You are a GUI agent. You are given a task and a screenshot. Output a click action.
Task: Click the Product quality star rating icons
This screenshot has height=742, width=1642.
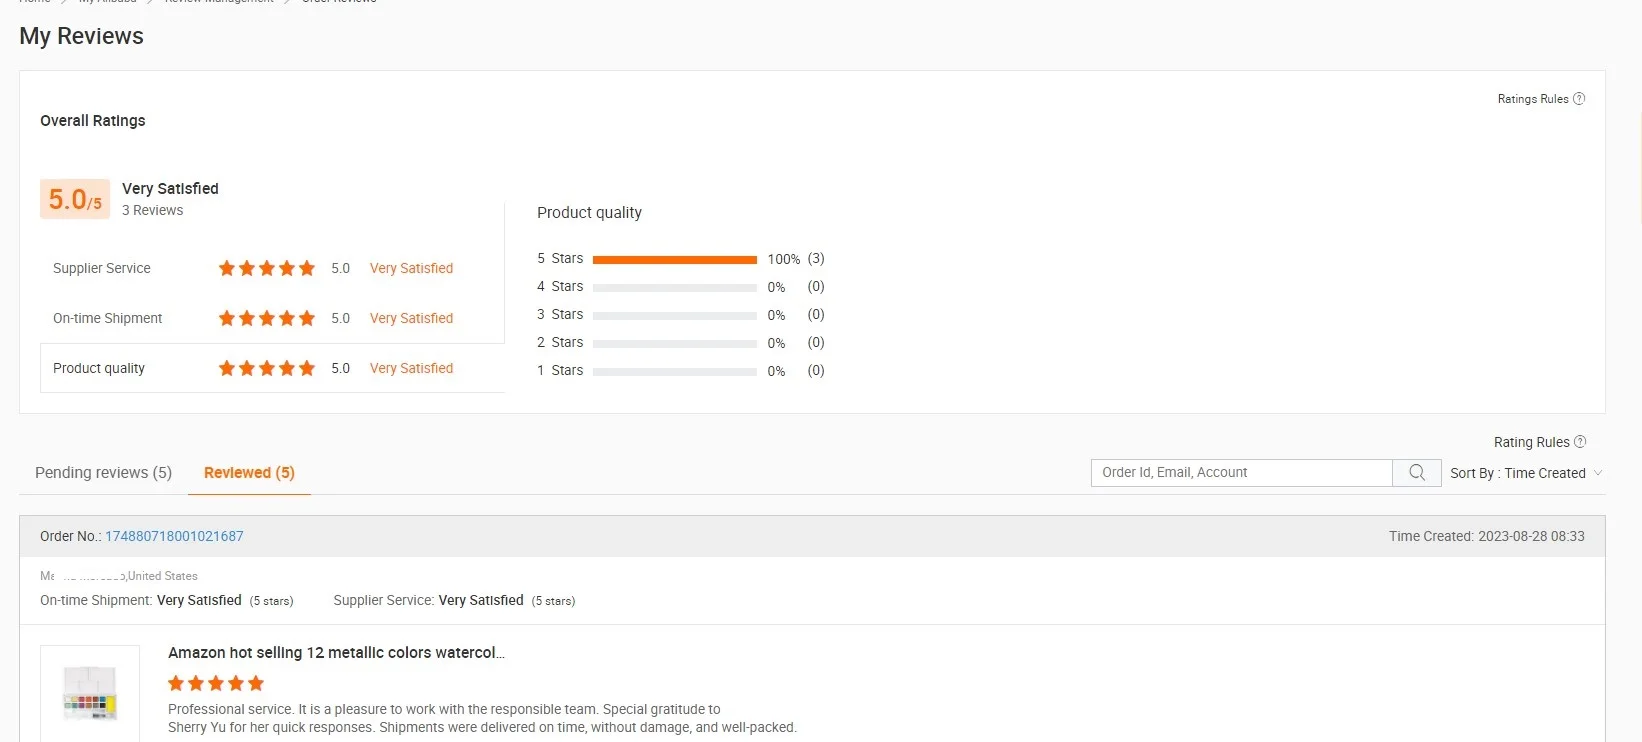(x=267, y=368)
